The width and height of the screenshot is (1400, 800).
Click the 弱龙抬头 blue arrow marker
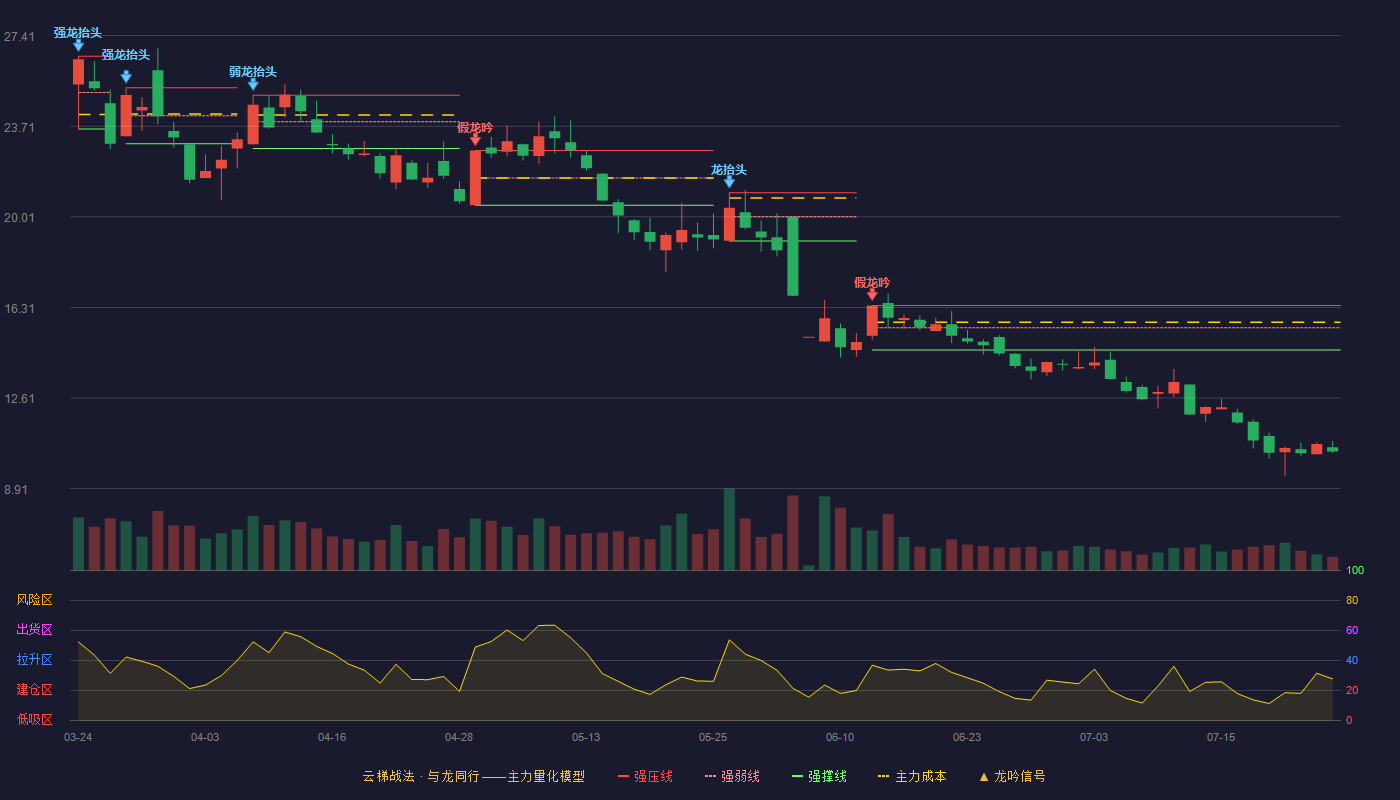[x=253, y=85]
